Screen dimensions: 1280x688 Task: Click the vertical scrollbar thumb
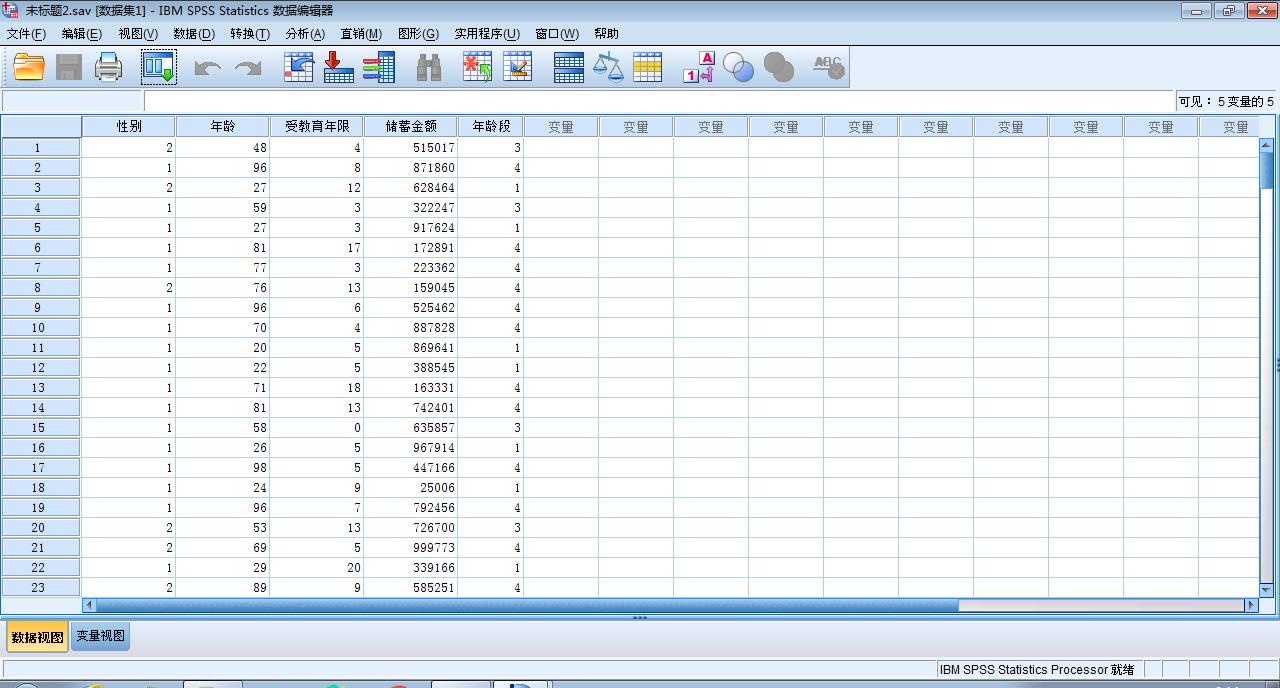[1266, 168]
